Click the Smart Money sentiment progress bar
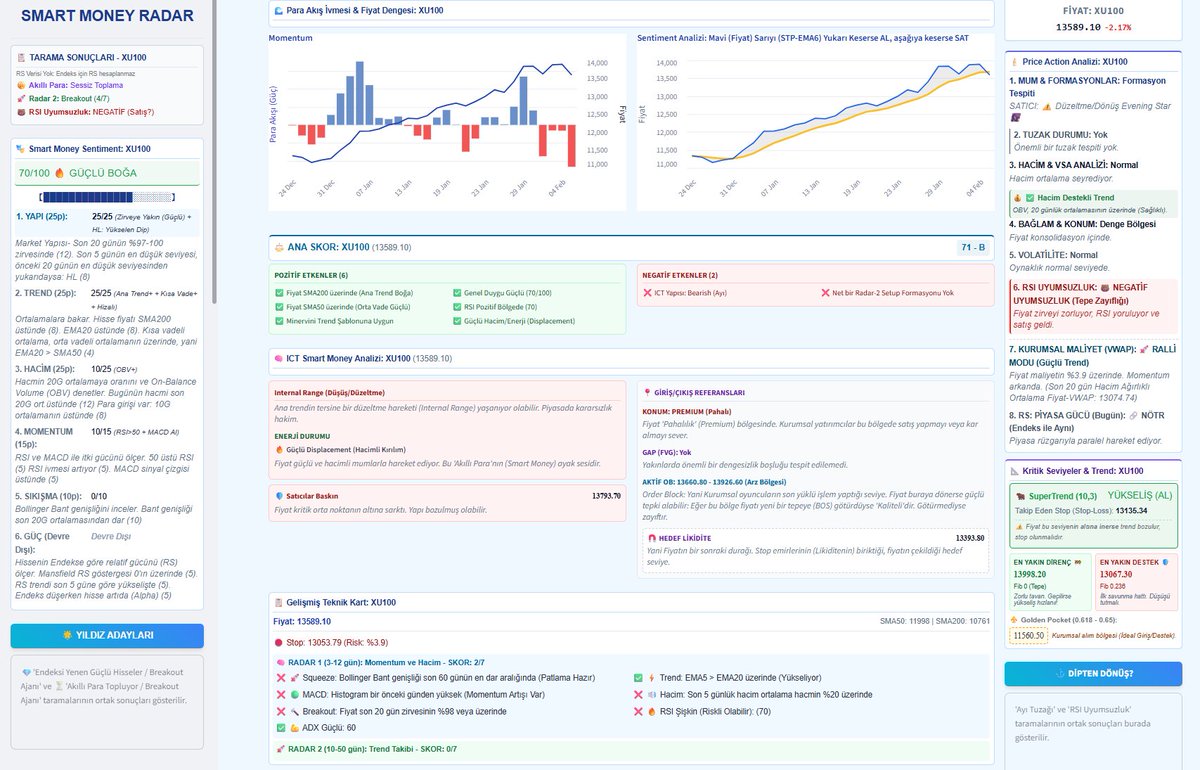This screenshot has height=770, width=1200. 107,197
